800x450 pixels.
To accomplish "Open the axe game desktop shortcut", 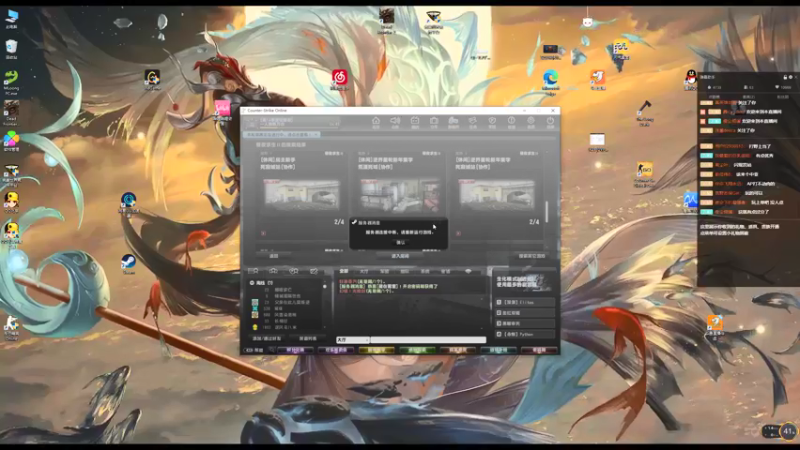I will click(645, 112).
